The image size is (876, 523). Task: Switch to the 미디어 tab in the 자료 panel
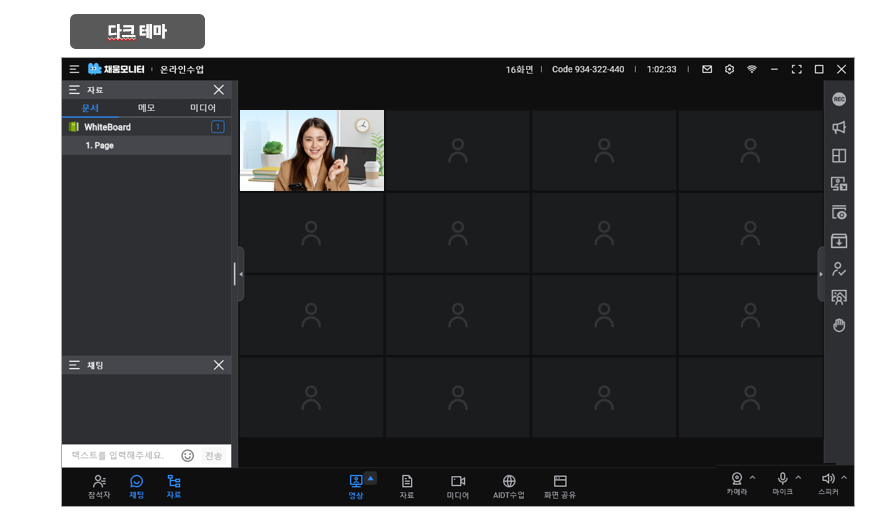(x=202, y=107)
